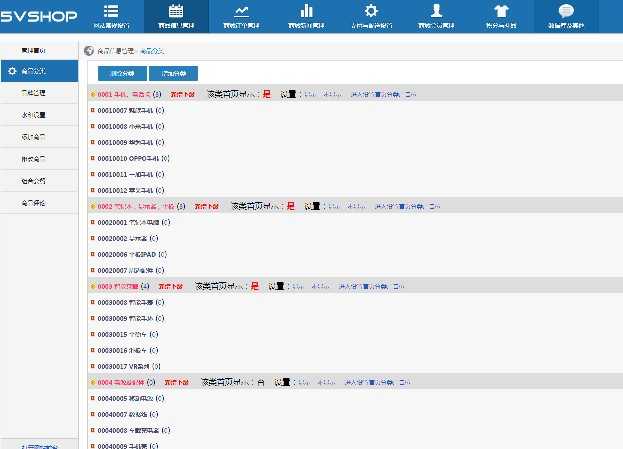Click the globe icon in the breadcrumb
Viewport: 623px width, 449px height.
[x=89, y=51]
